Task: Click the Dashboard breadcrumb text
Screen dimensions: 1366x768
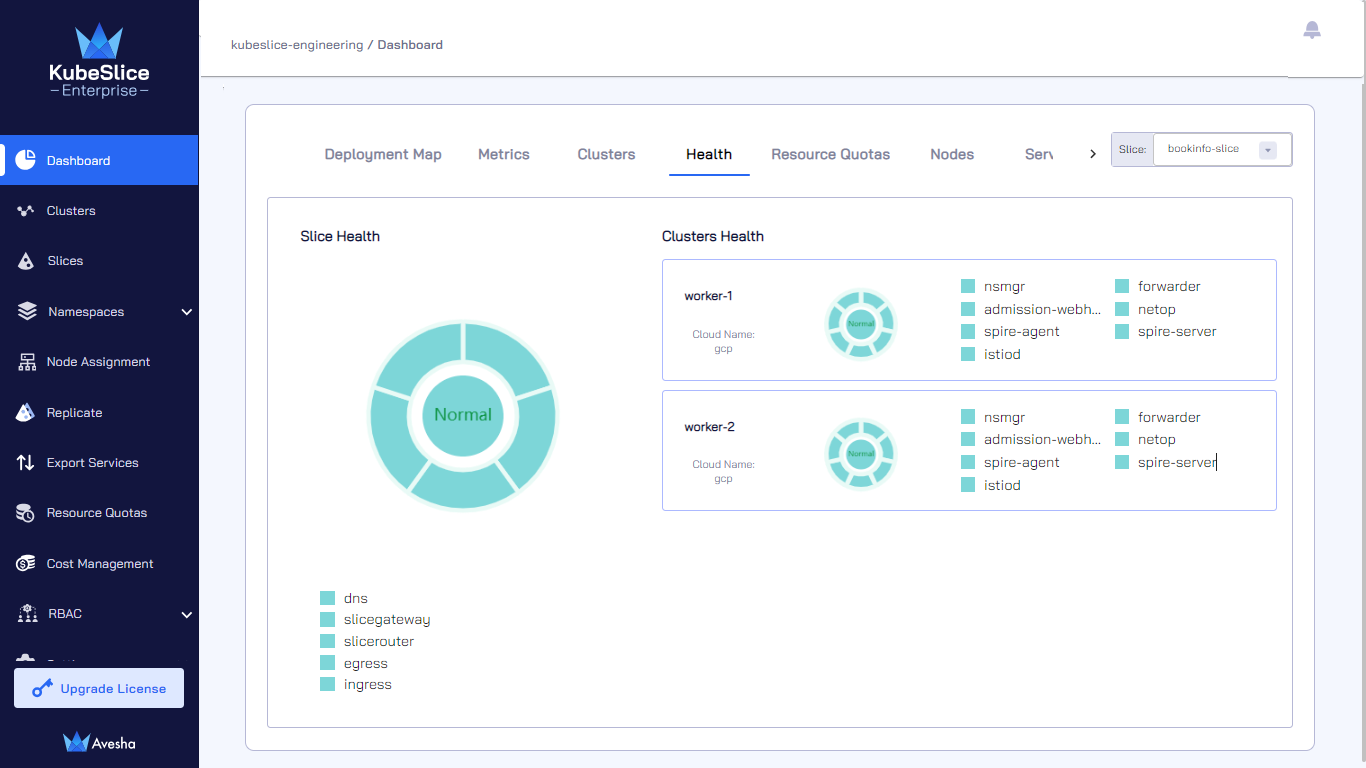Action: 410,45
